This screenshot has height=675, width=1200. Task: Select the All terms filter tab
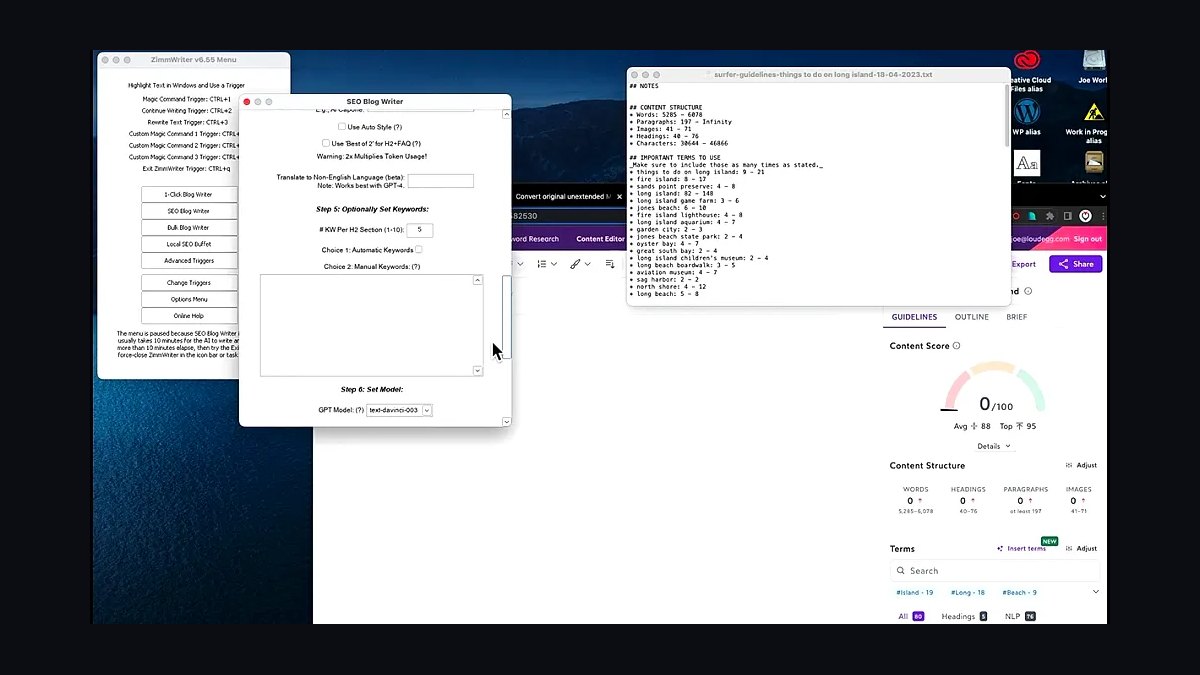tap(911, 616)
